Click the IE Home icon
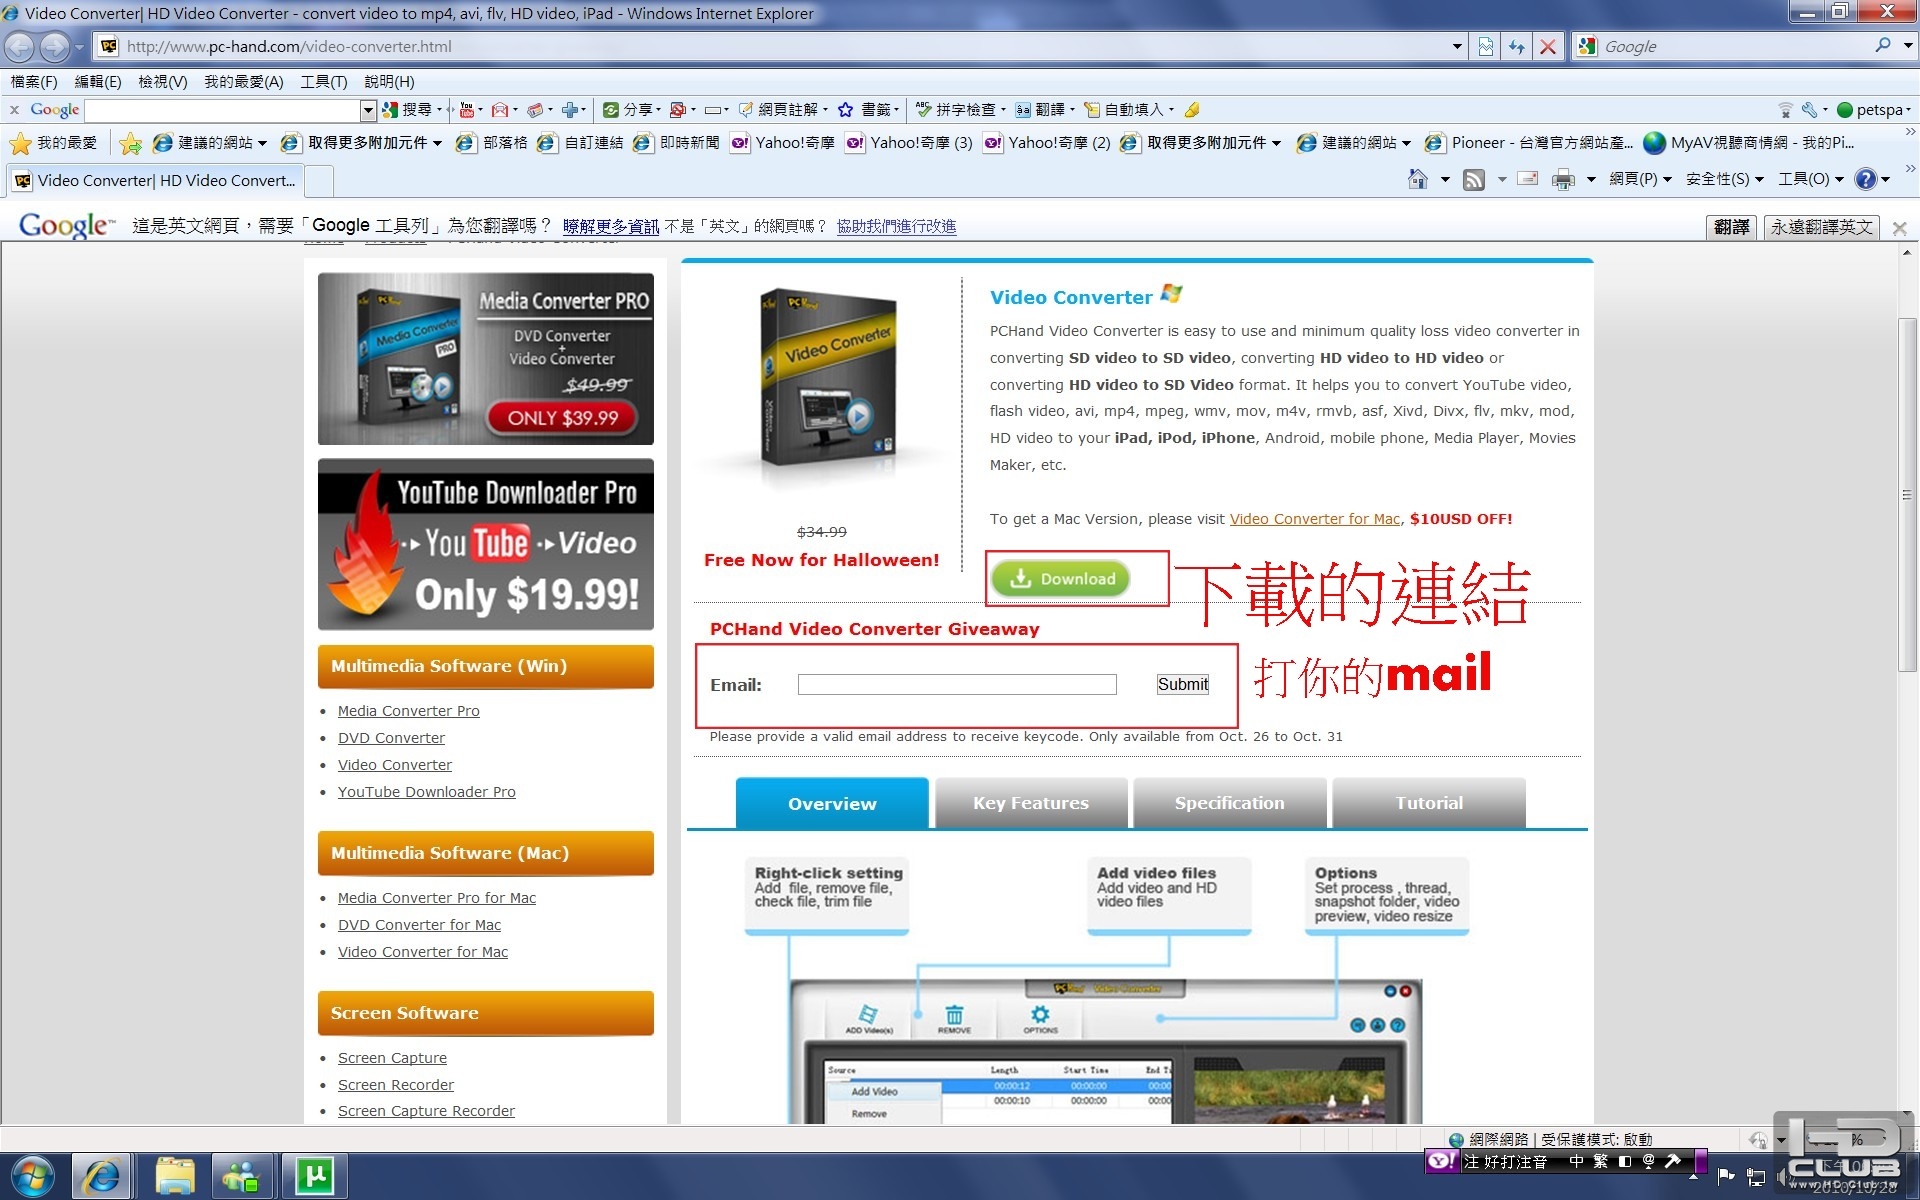This screenshot has width=1920, height=1200. click(x=1417, y=179)
